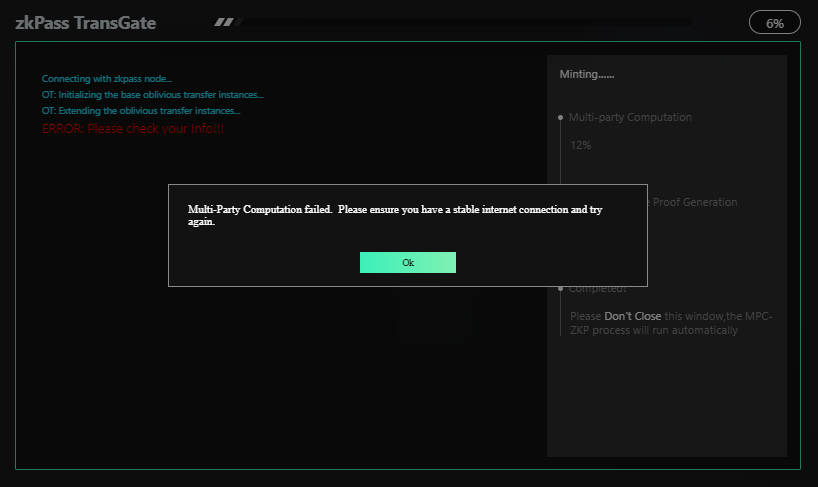Image resolution: width=818 pixels, height=487 pixels.
Task: Click the Multi-party Computation step
Action: (x=630, y=117)
